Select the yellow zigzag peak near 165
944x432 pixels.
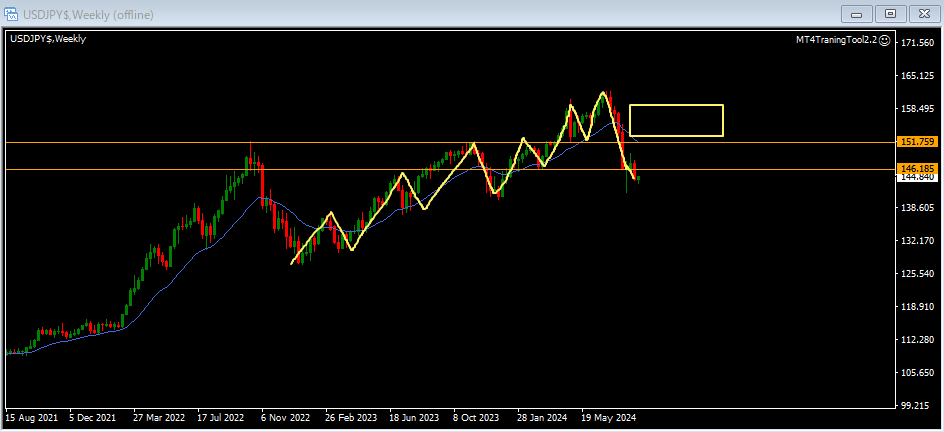click(x=603, y=92)
